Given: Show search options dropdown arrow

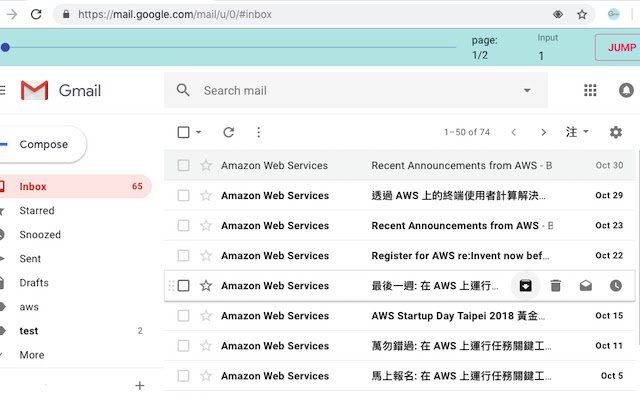Looking at the screenshot, I should point(527,90).
